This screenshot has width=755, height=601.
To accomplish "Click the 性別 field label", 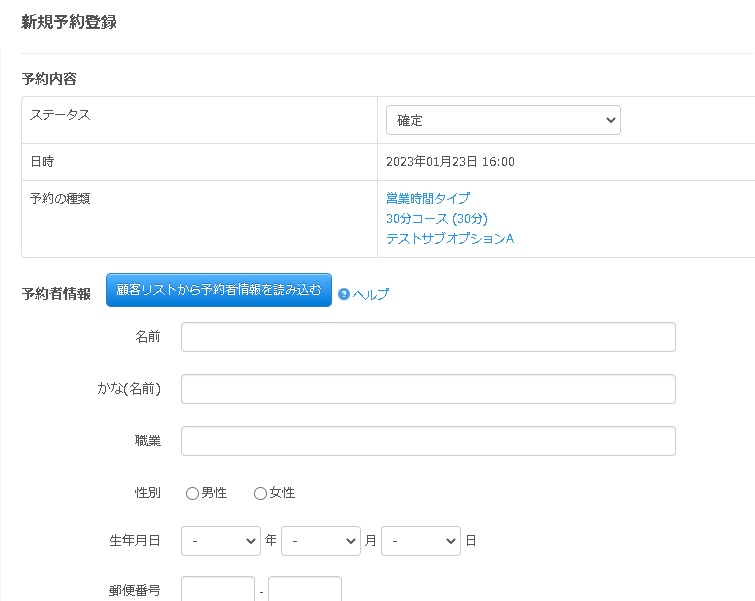I will [x=147, y=493].
